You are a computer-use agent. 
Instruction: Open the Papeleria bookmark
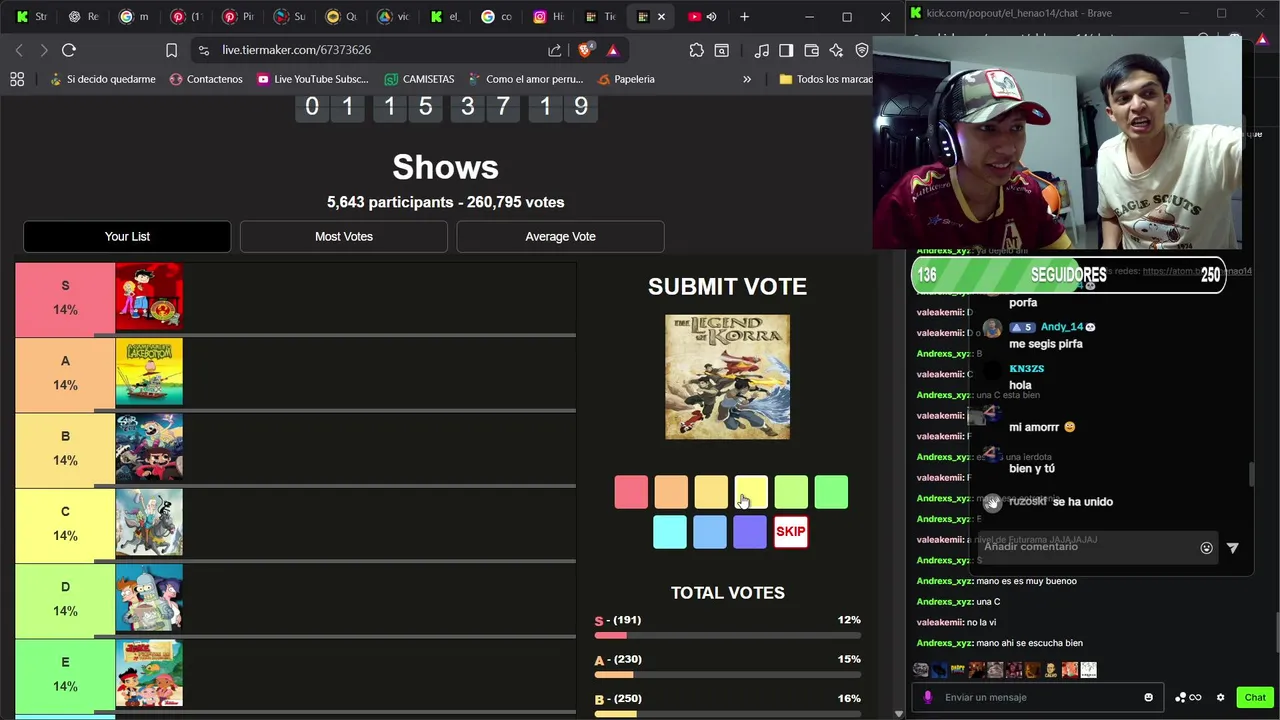pos(626,79)
